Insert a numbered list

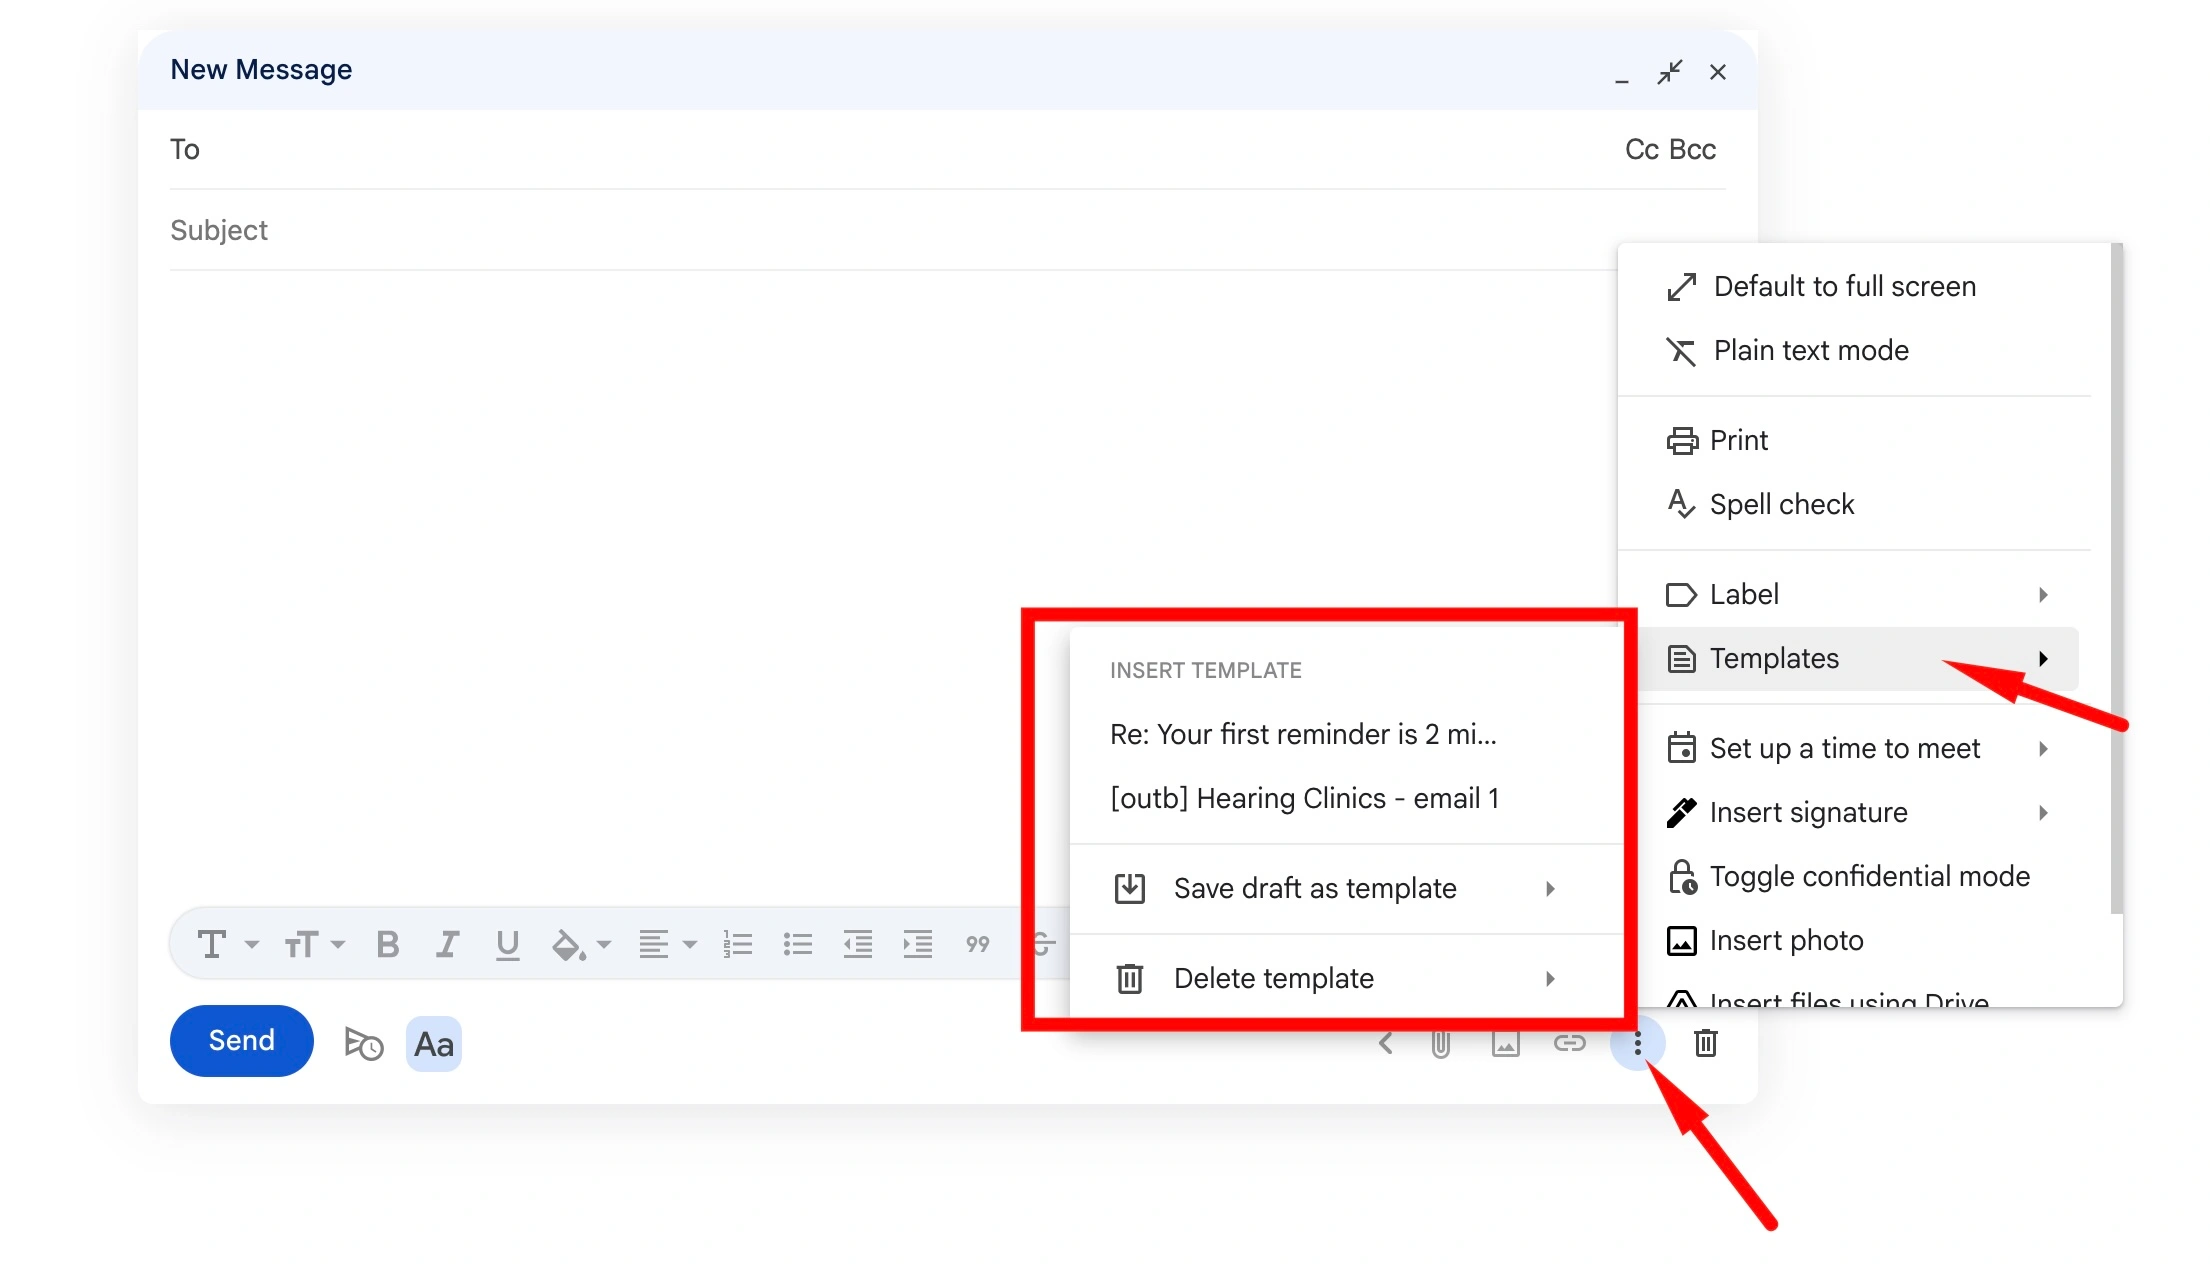pos(738,944)
